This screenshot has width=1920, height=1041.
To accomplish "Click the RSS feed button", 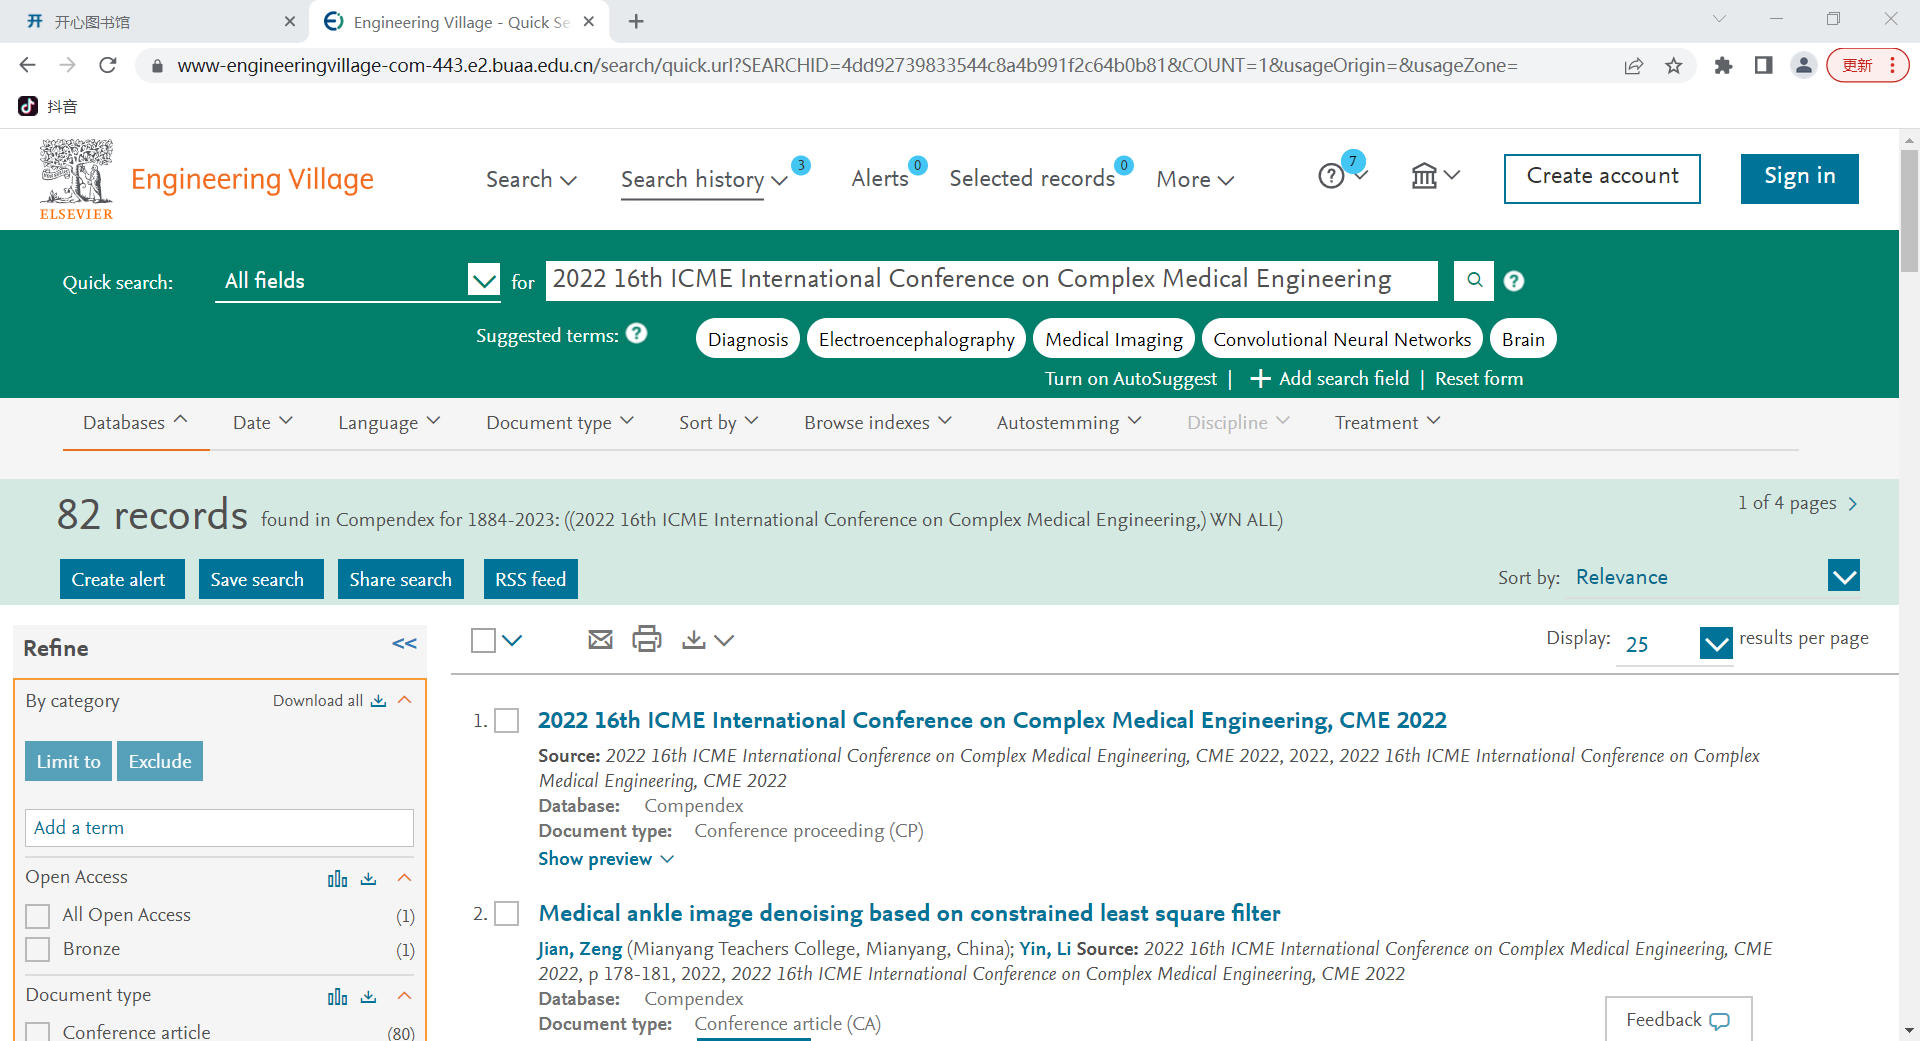I will coord(531,579).
